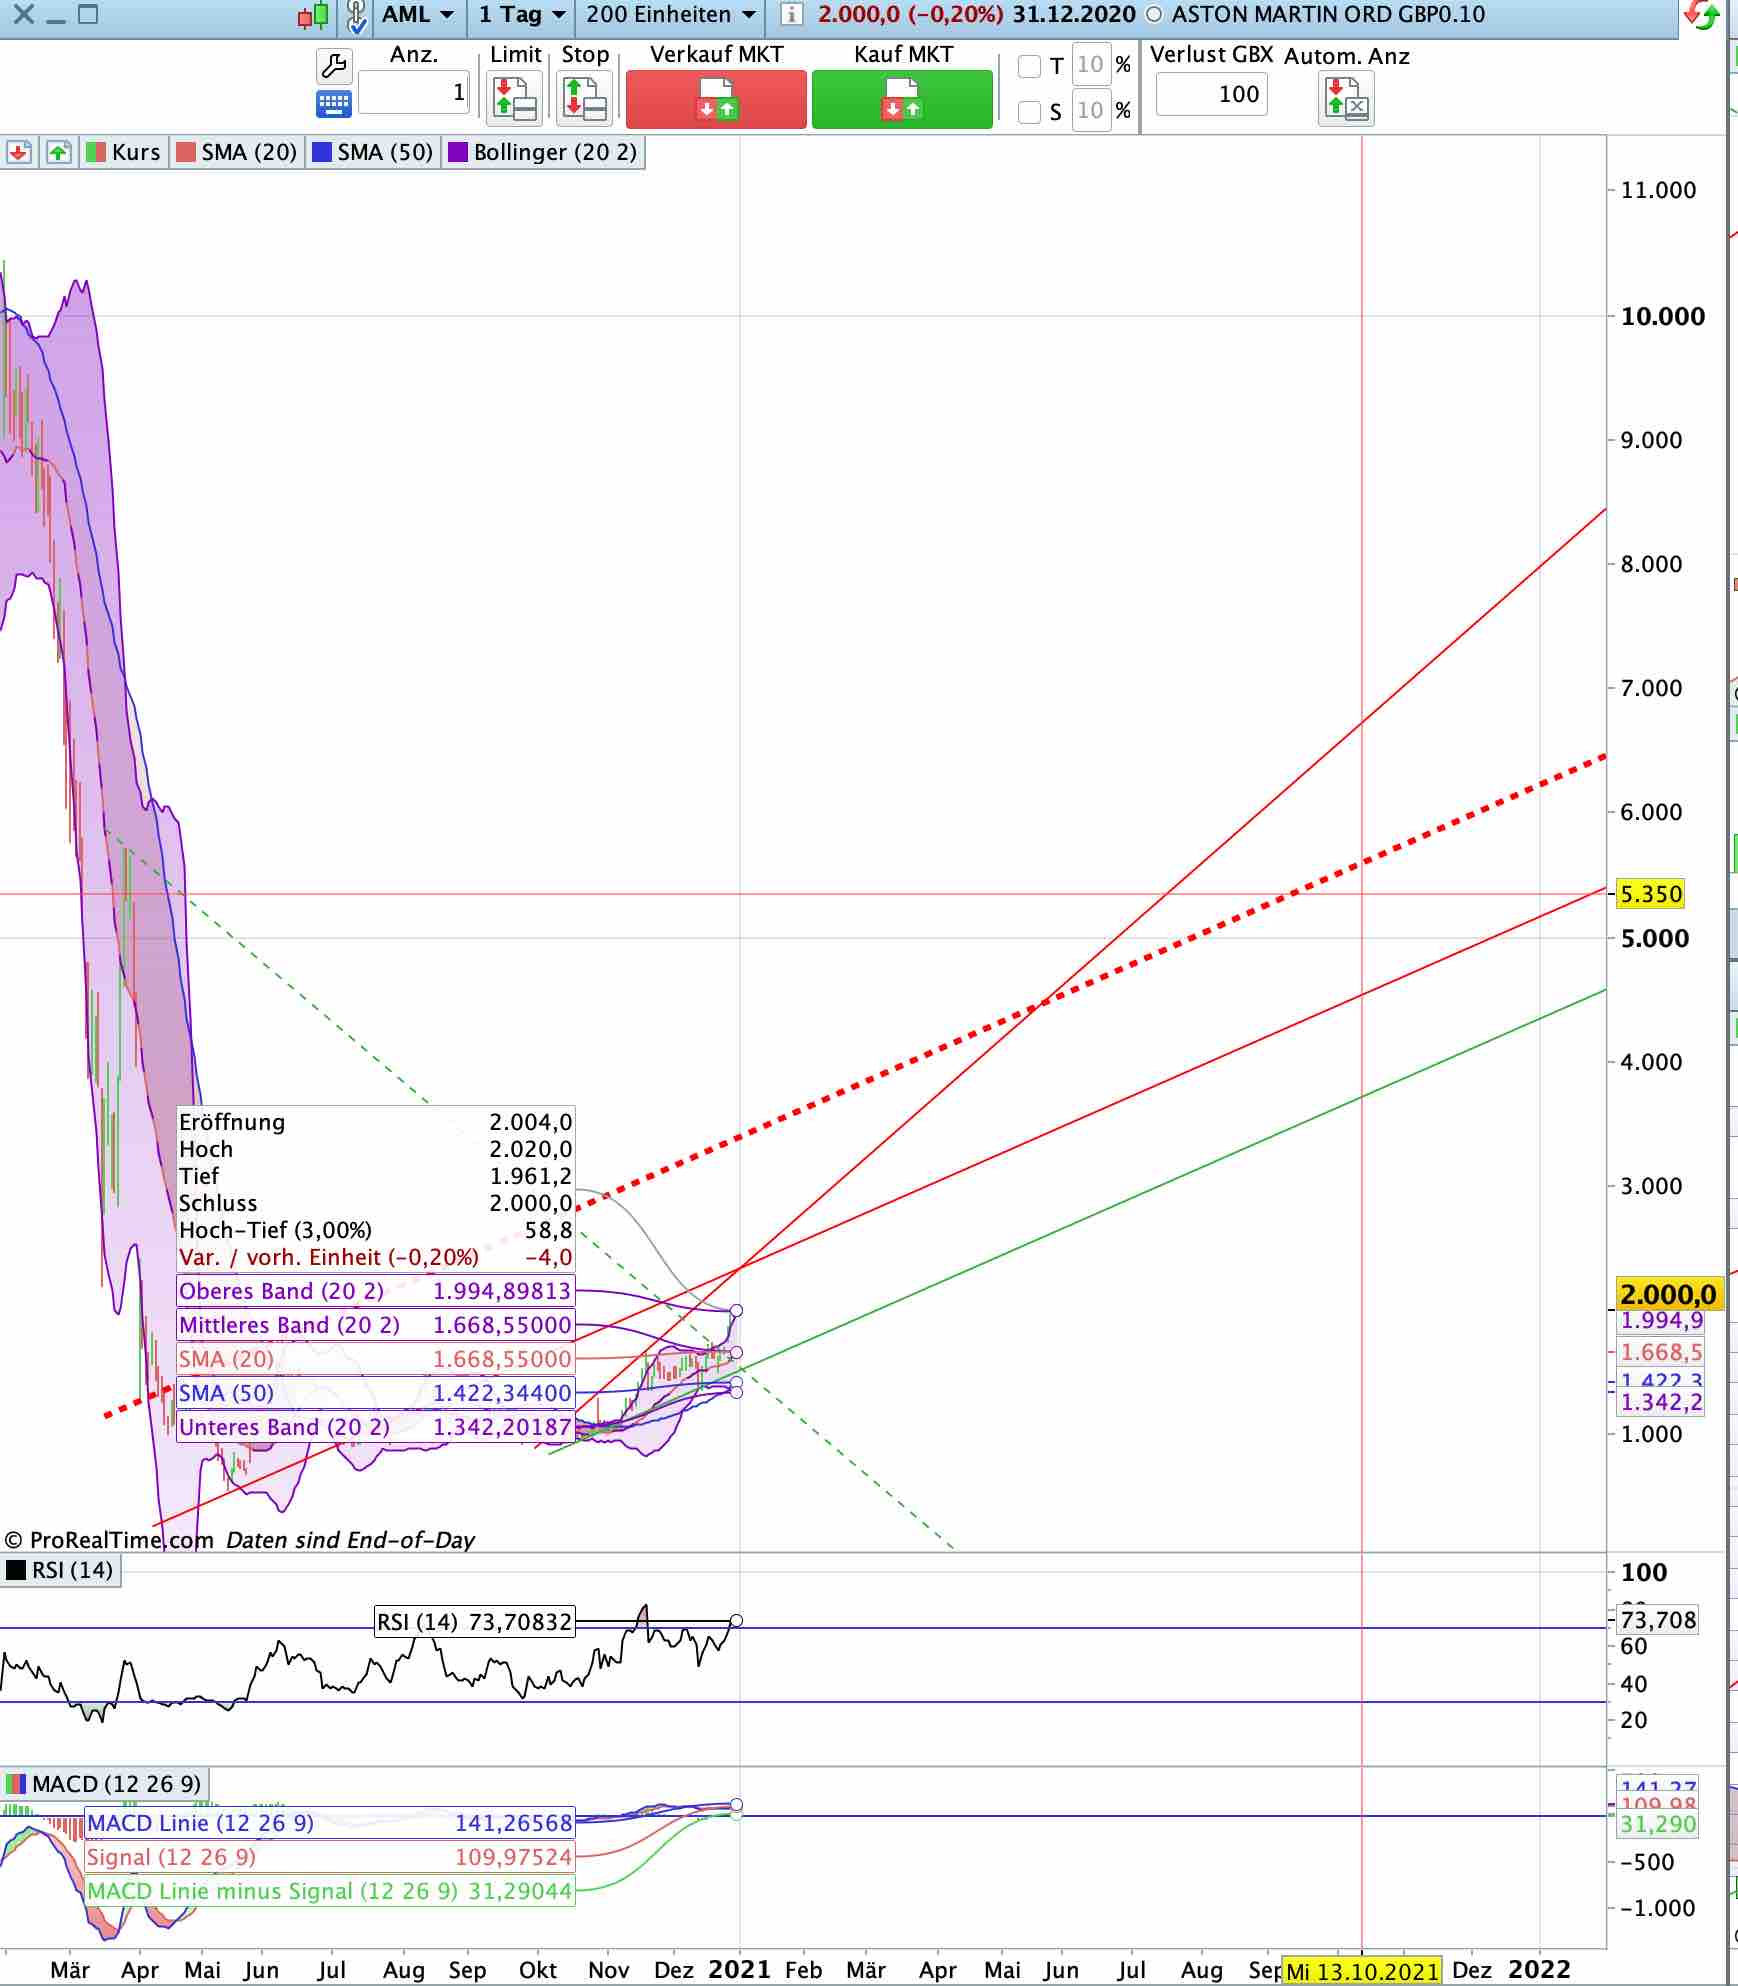Click the Schluss 2.000,0 row
This screenshot has width=1738, height=1986.
coord(376,1203)
